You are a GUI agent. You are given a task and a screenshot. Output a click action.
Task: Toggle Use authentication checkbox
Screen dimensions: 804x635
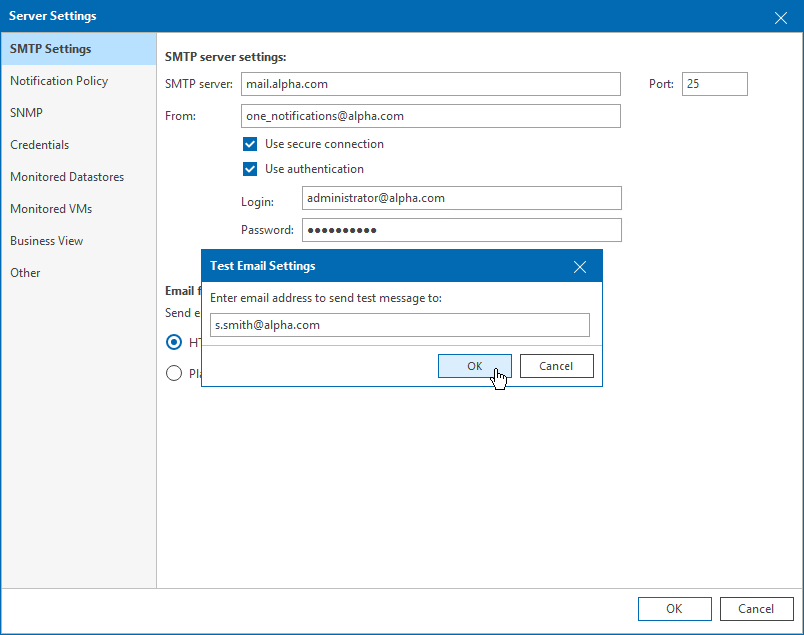coord(251,169)
